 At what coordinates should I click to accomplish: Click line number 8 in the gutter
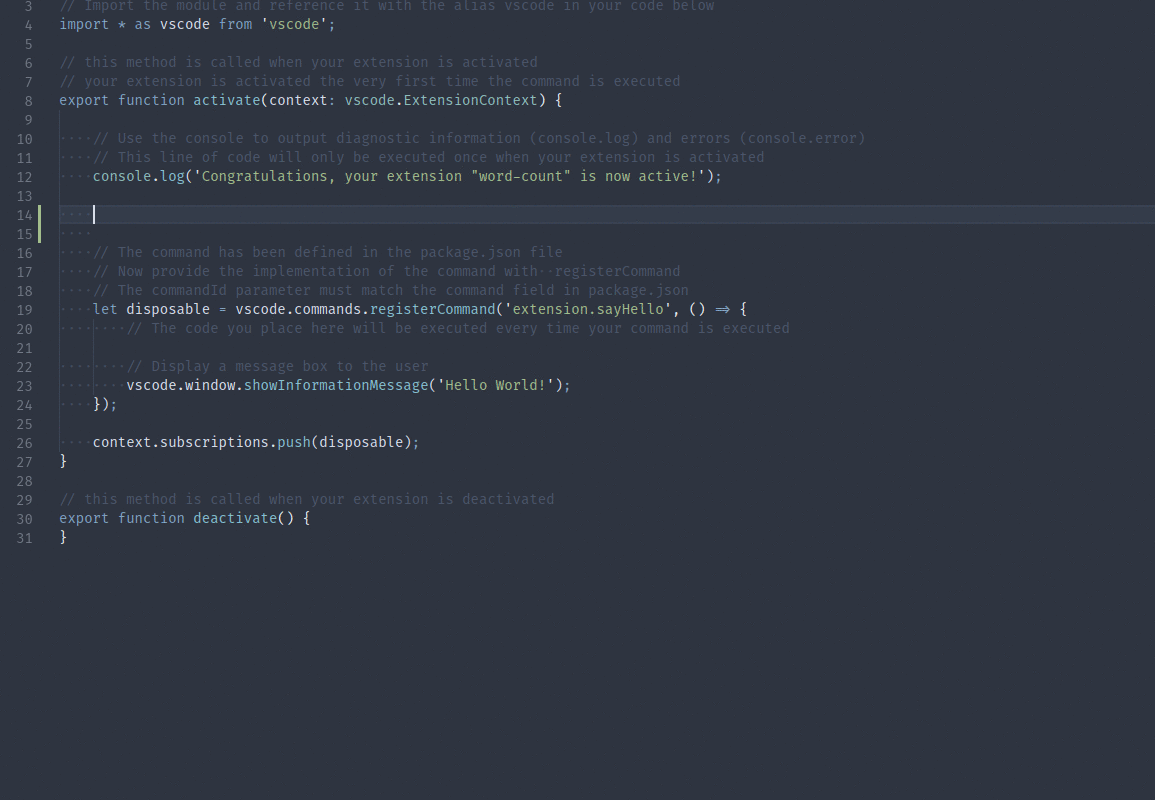pos(24,100)
